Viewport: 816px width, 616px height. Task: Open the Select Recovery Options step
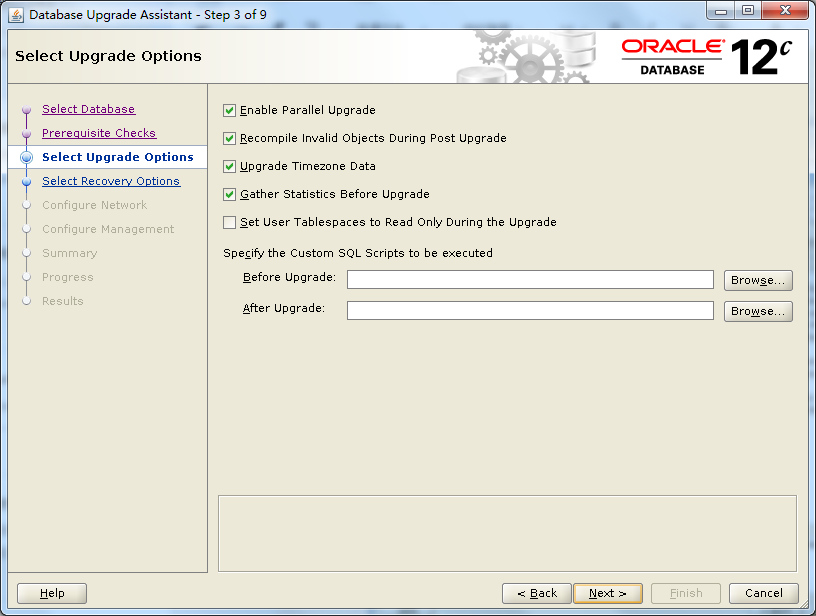tap(111, 181)
